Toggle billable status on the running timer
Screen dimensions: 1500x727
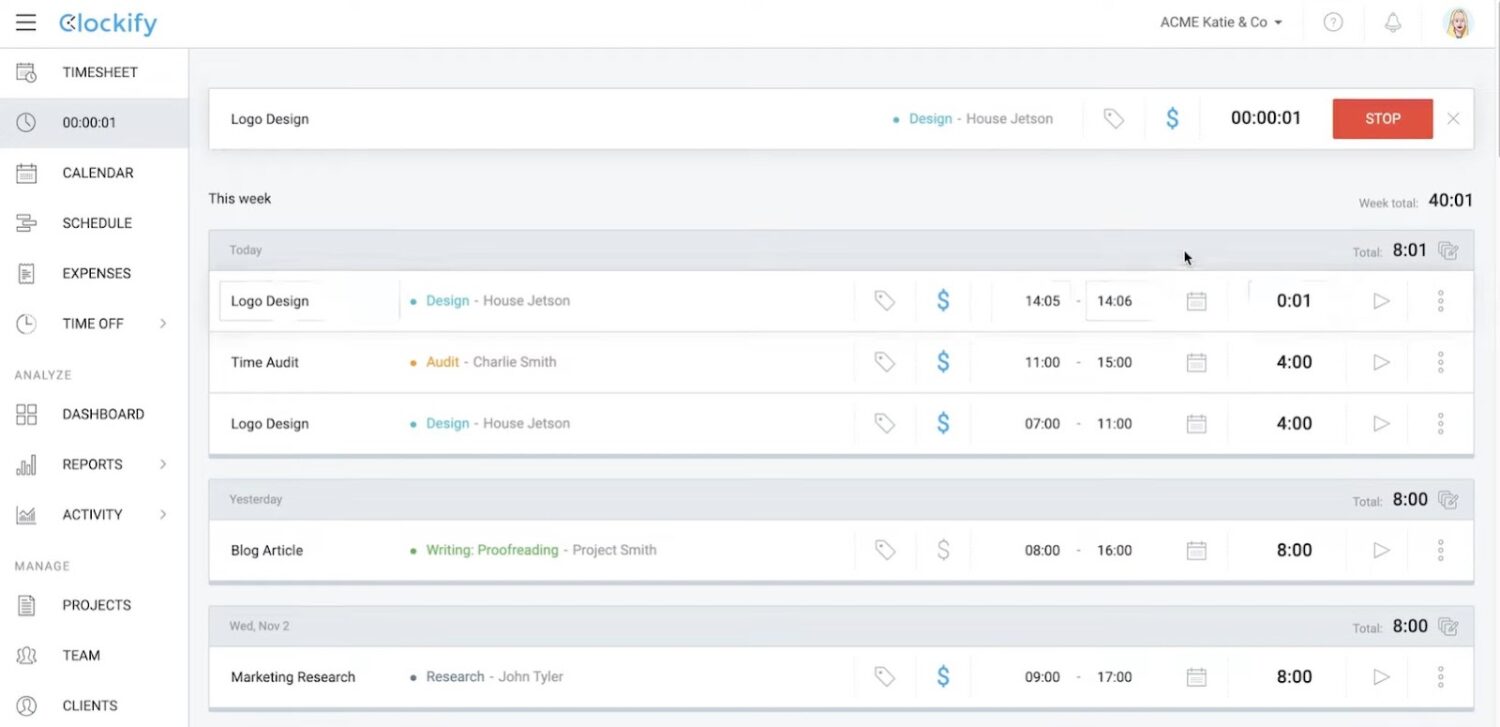pyautogui.click(x=1172, y=118)
